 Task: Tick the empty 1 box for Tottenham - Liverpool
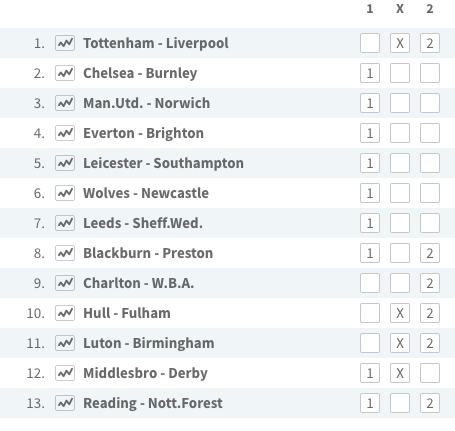(370, 43)
